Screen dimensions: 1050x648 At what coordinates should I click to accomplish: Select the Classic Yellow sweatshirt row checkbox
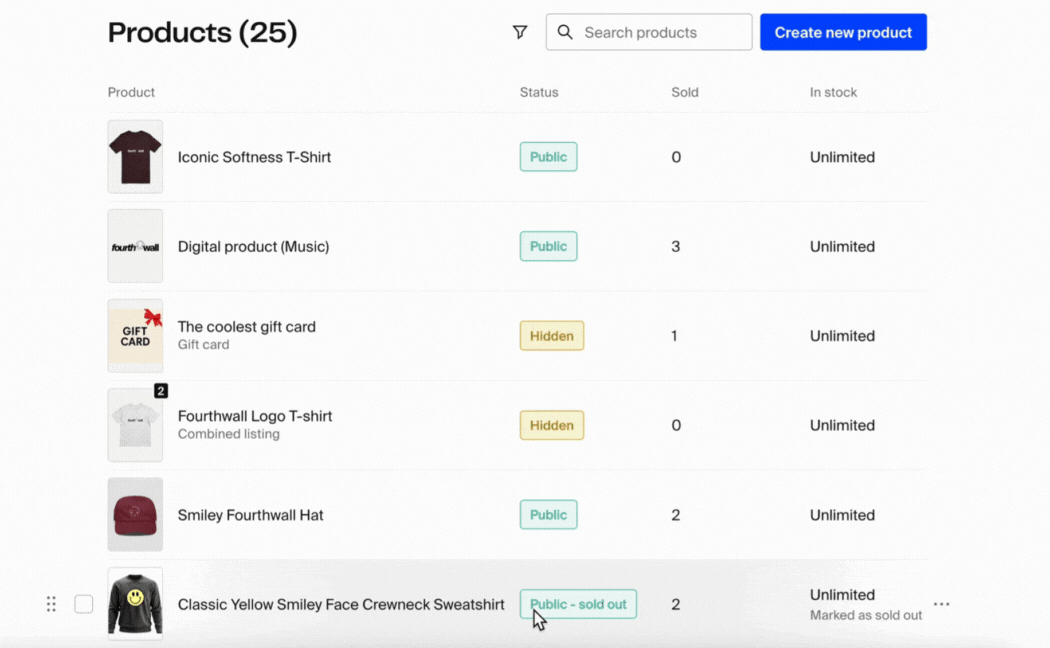pyautogui.click(x=84, y=604)
